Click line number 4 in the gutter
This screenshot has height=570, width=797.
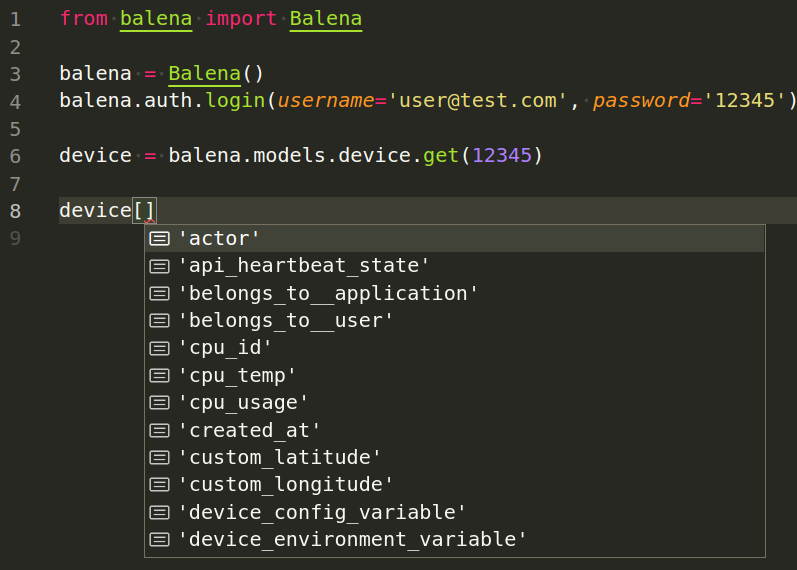point(14,101)
